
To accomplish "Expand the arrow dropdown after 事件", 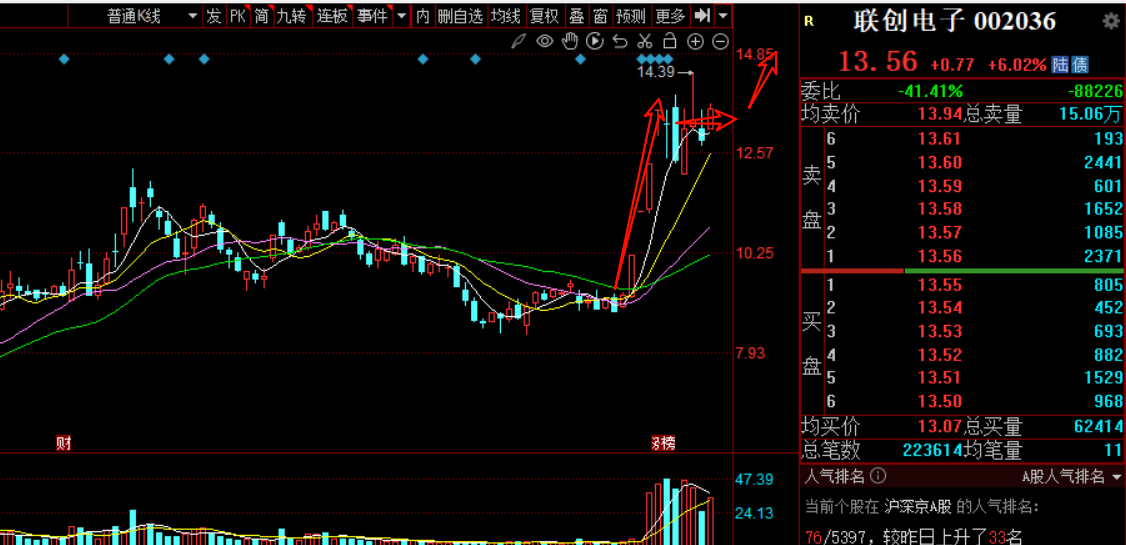I will pyautogui.click(x=401, y=16).
